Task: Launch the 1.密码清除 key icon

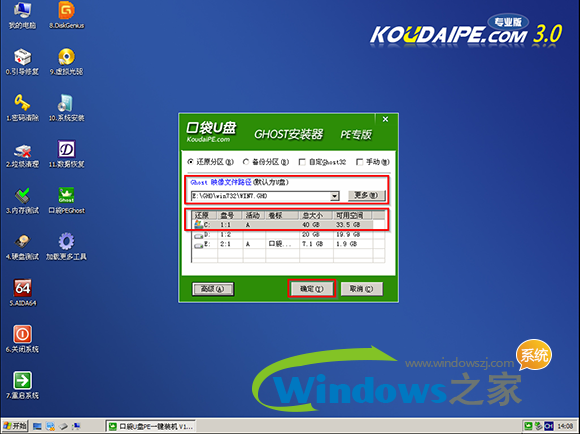Action: click(22, 108)
